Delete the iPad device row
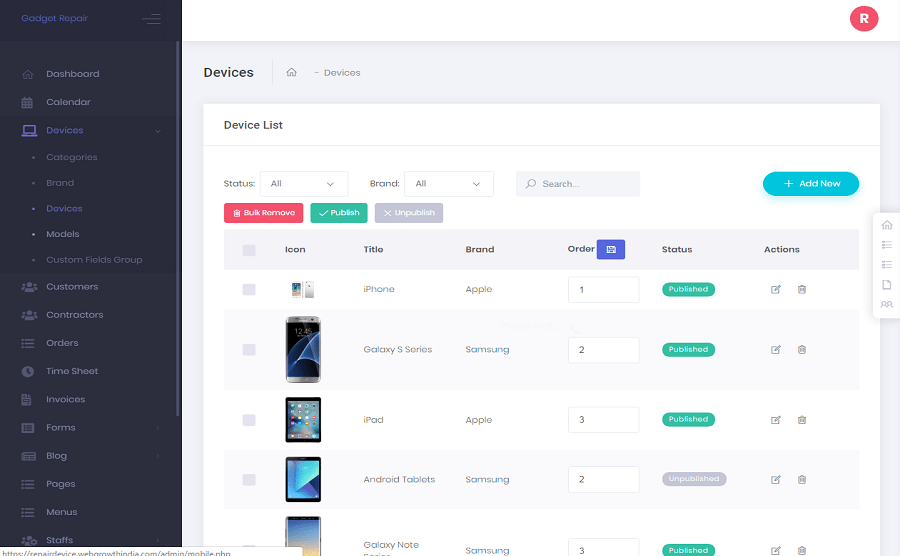Image resolution: width=900 pixels, height=556 pixels. pos(802,420)
